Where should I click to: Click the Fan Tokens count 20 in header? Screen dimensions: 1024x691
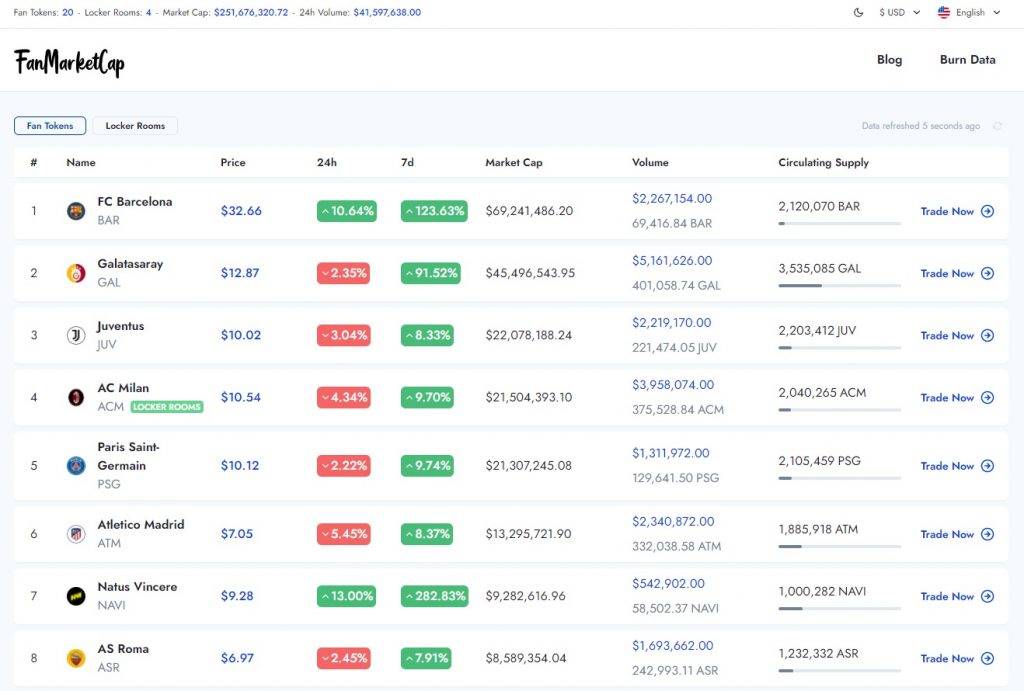tap(68, 12)
